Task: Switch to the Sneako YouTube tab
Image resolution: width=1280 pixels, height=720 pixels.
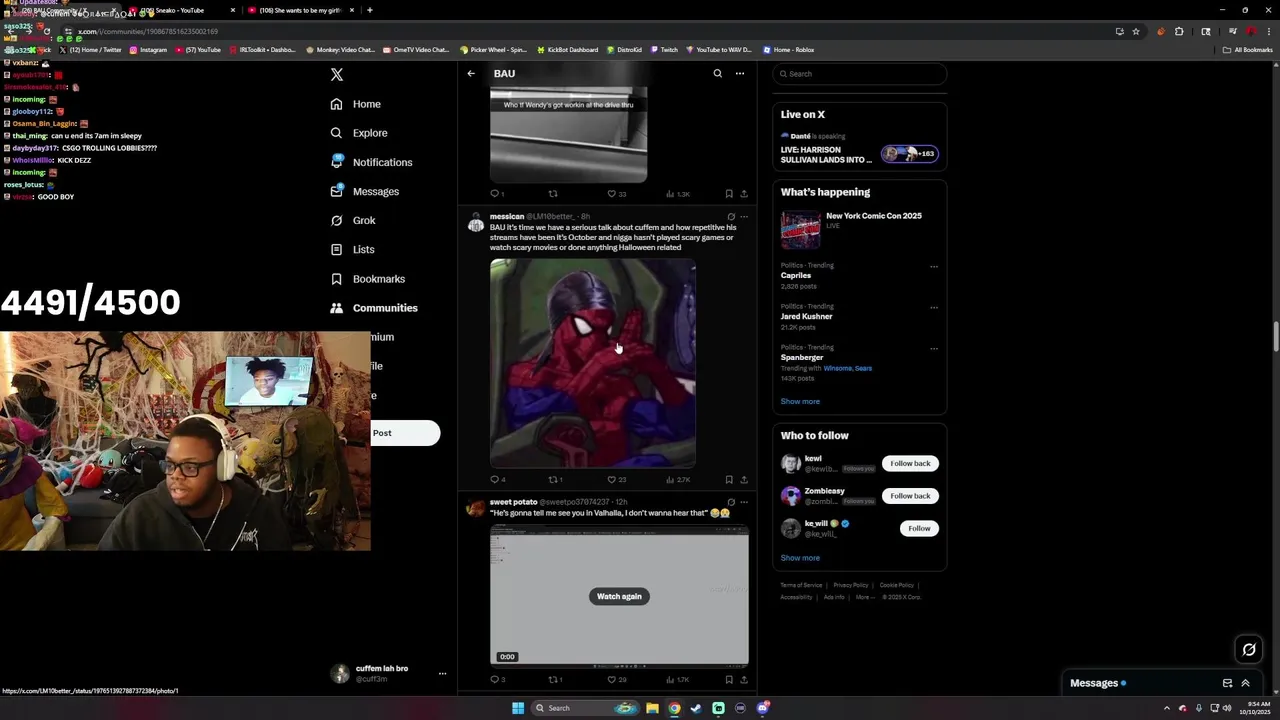Action: click(x=180, y=10)
